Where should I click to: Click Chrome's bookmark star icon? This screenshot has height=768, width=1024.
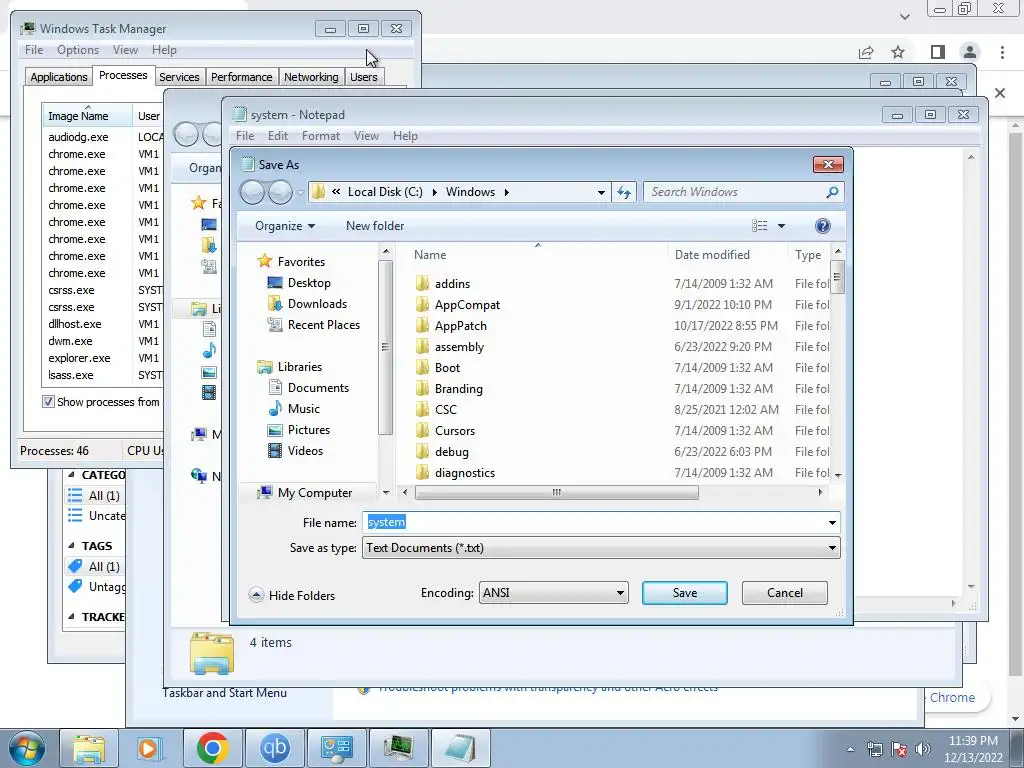click(x=898, y=52)
